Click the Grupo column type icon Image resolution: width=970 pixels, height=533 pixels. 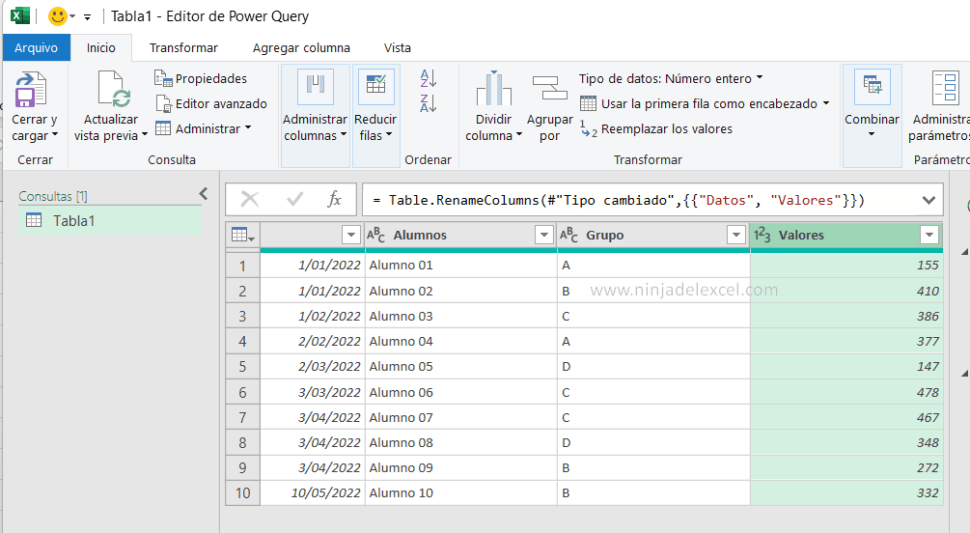[x=569, y=235]
